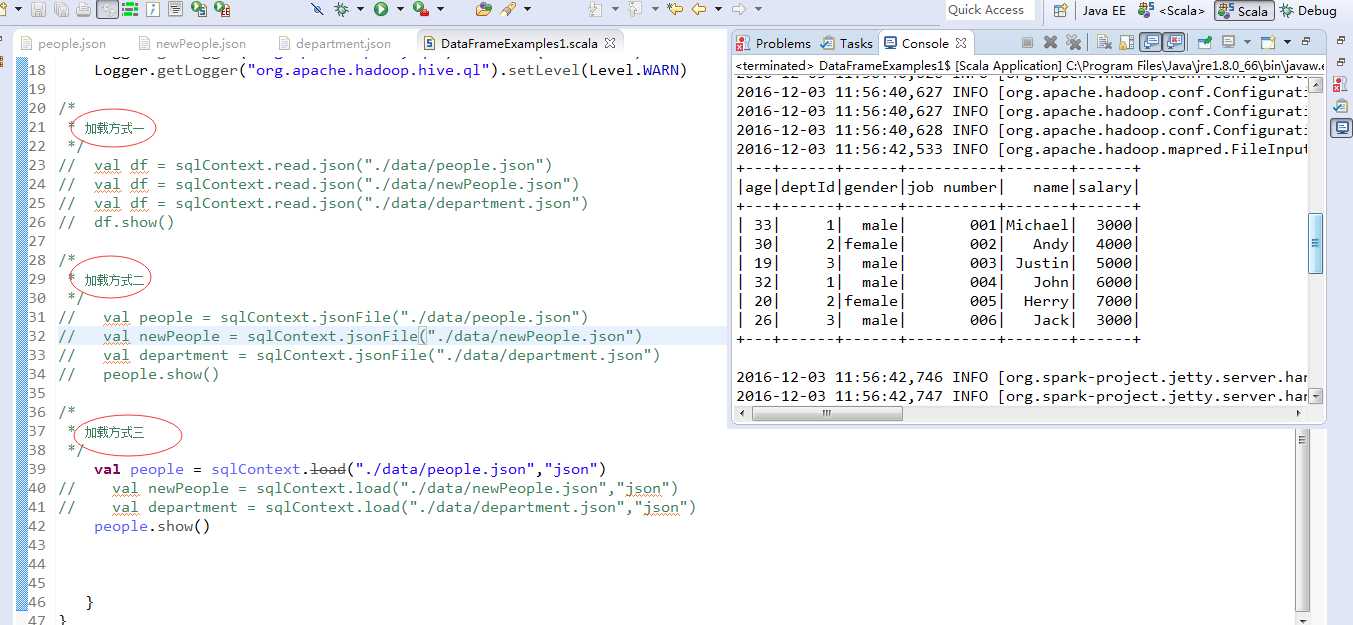Close the Console view tab
This screenshot has width=1353, height=625.
pyautogui.click(x=961, y=43)
